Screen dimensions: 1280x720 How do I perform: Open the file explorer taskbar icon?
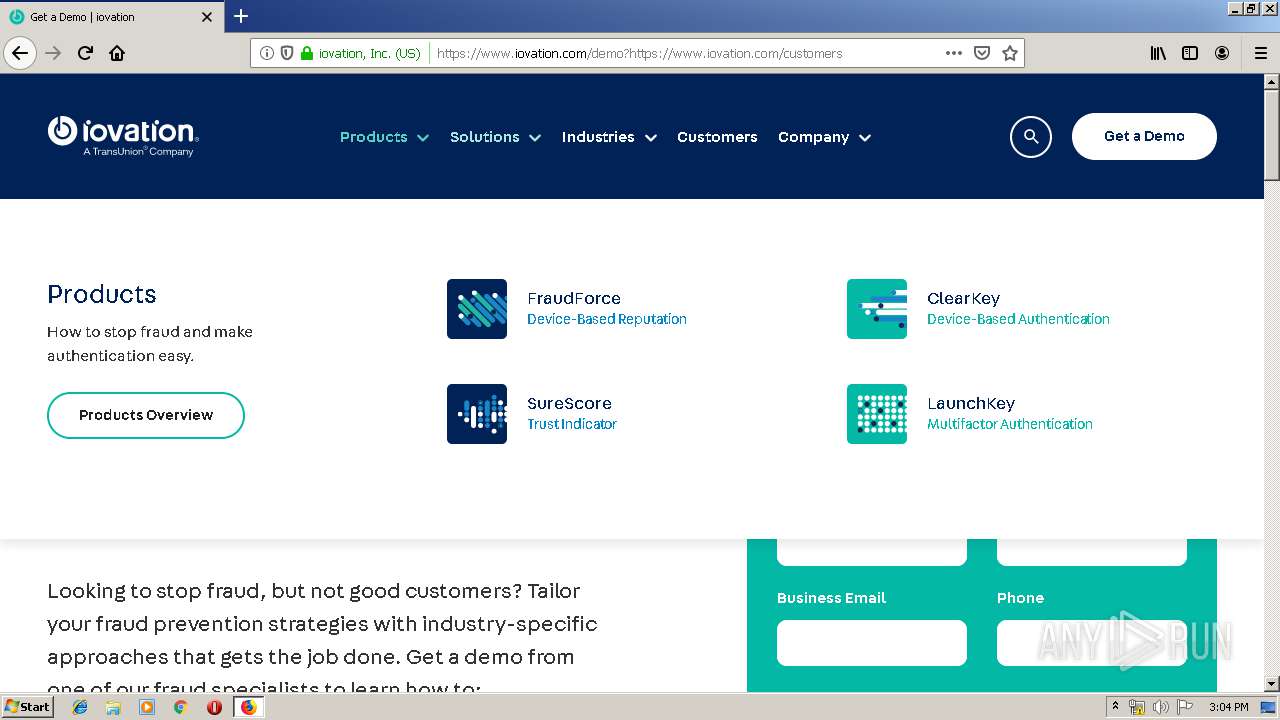pos(113,707)
